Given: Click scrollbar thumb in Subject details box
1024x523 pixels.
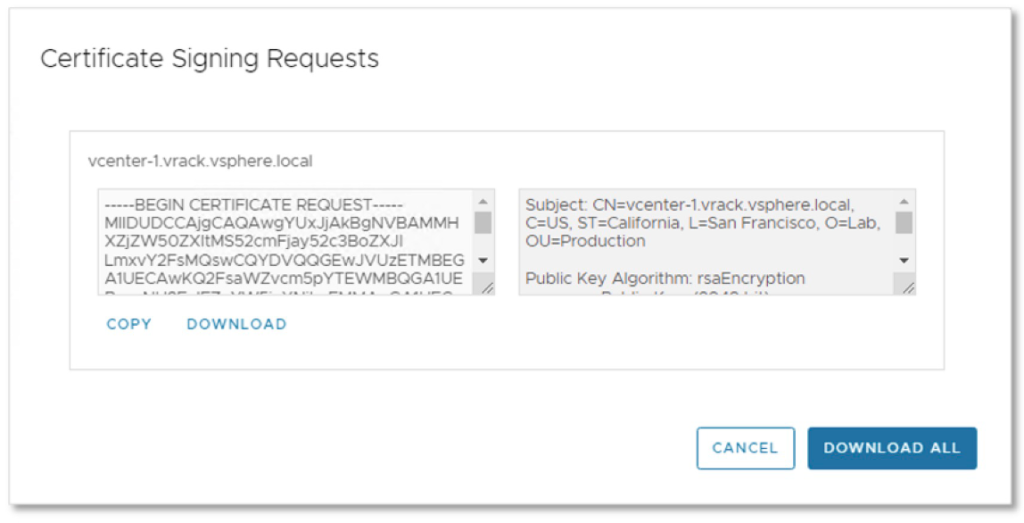Looking at the screenshot, I should click(x=904, y=221).
